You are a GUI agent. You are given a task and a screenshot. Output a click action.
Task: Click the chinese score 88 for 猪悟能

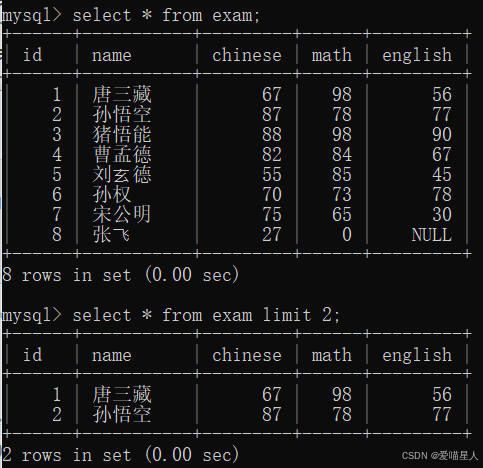click(x=272, y=135)
